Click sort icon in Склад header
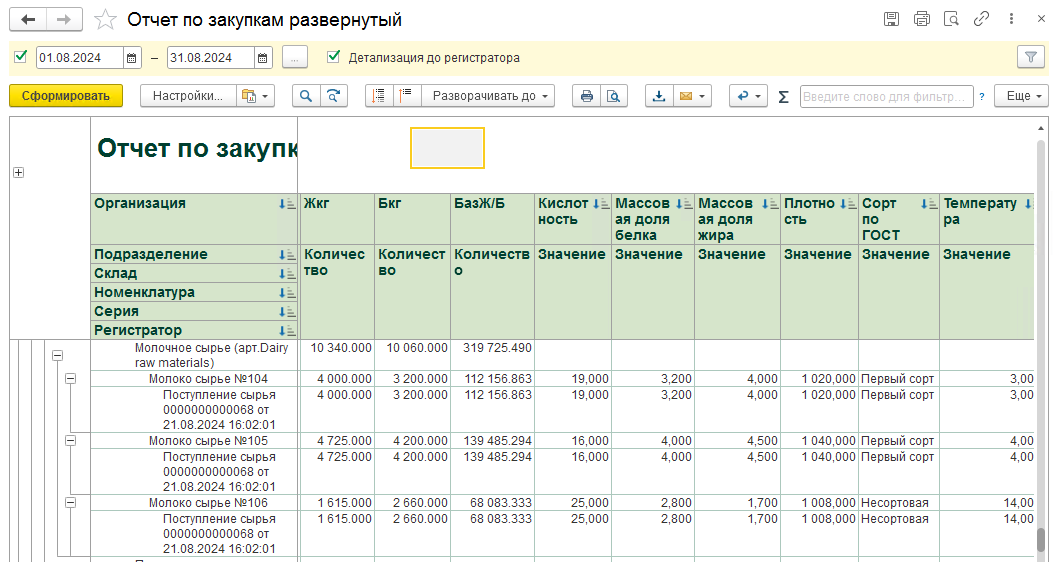The image size is (1057, 562). click(287, 274)
